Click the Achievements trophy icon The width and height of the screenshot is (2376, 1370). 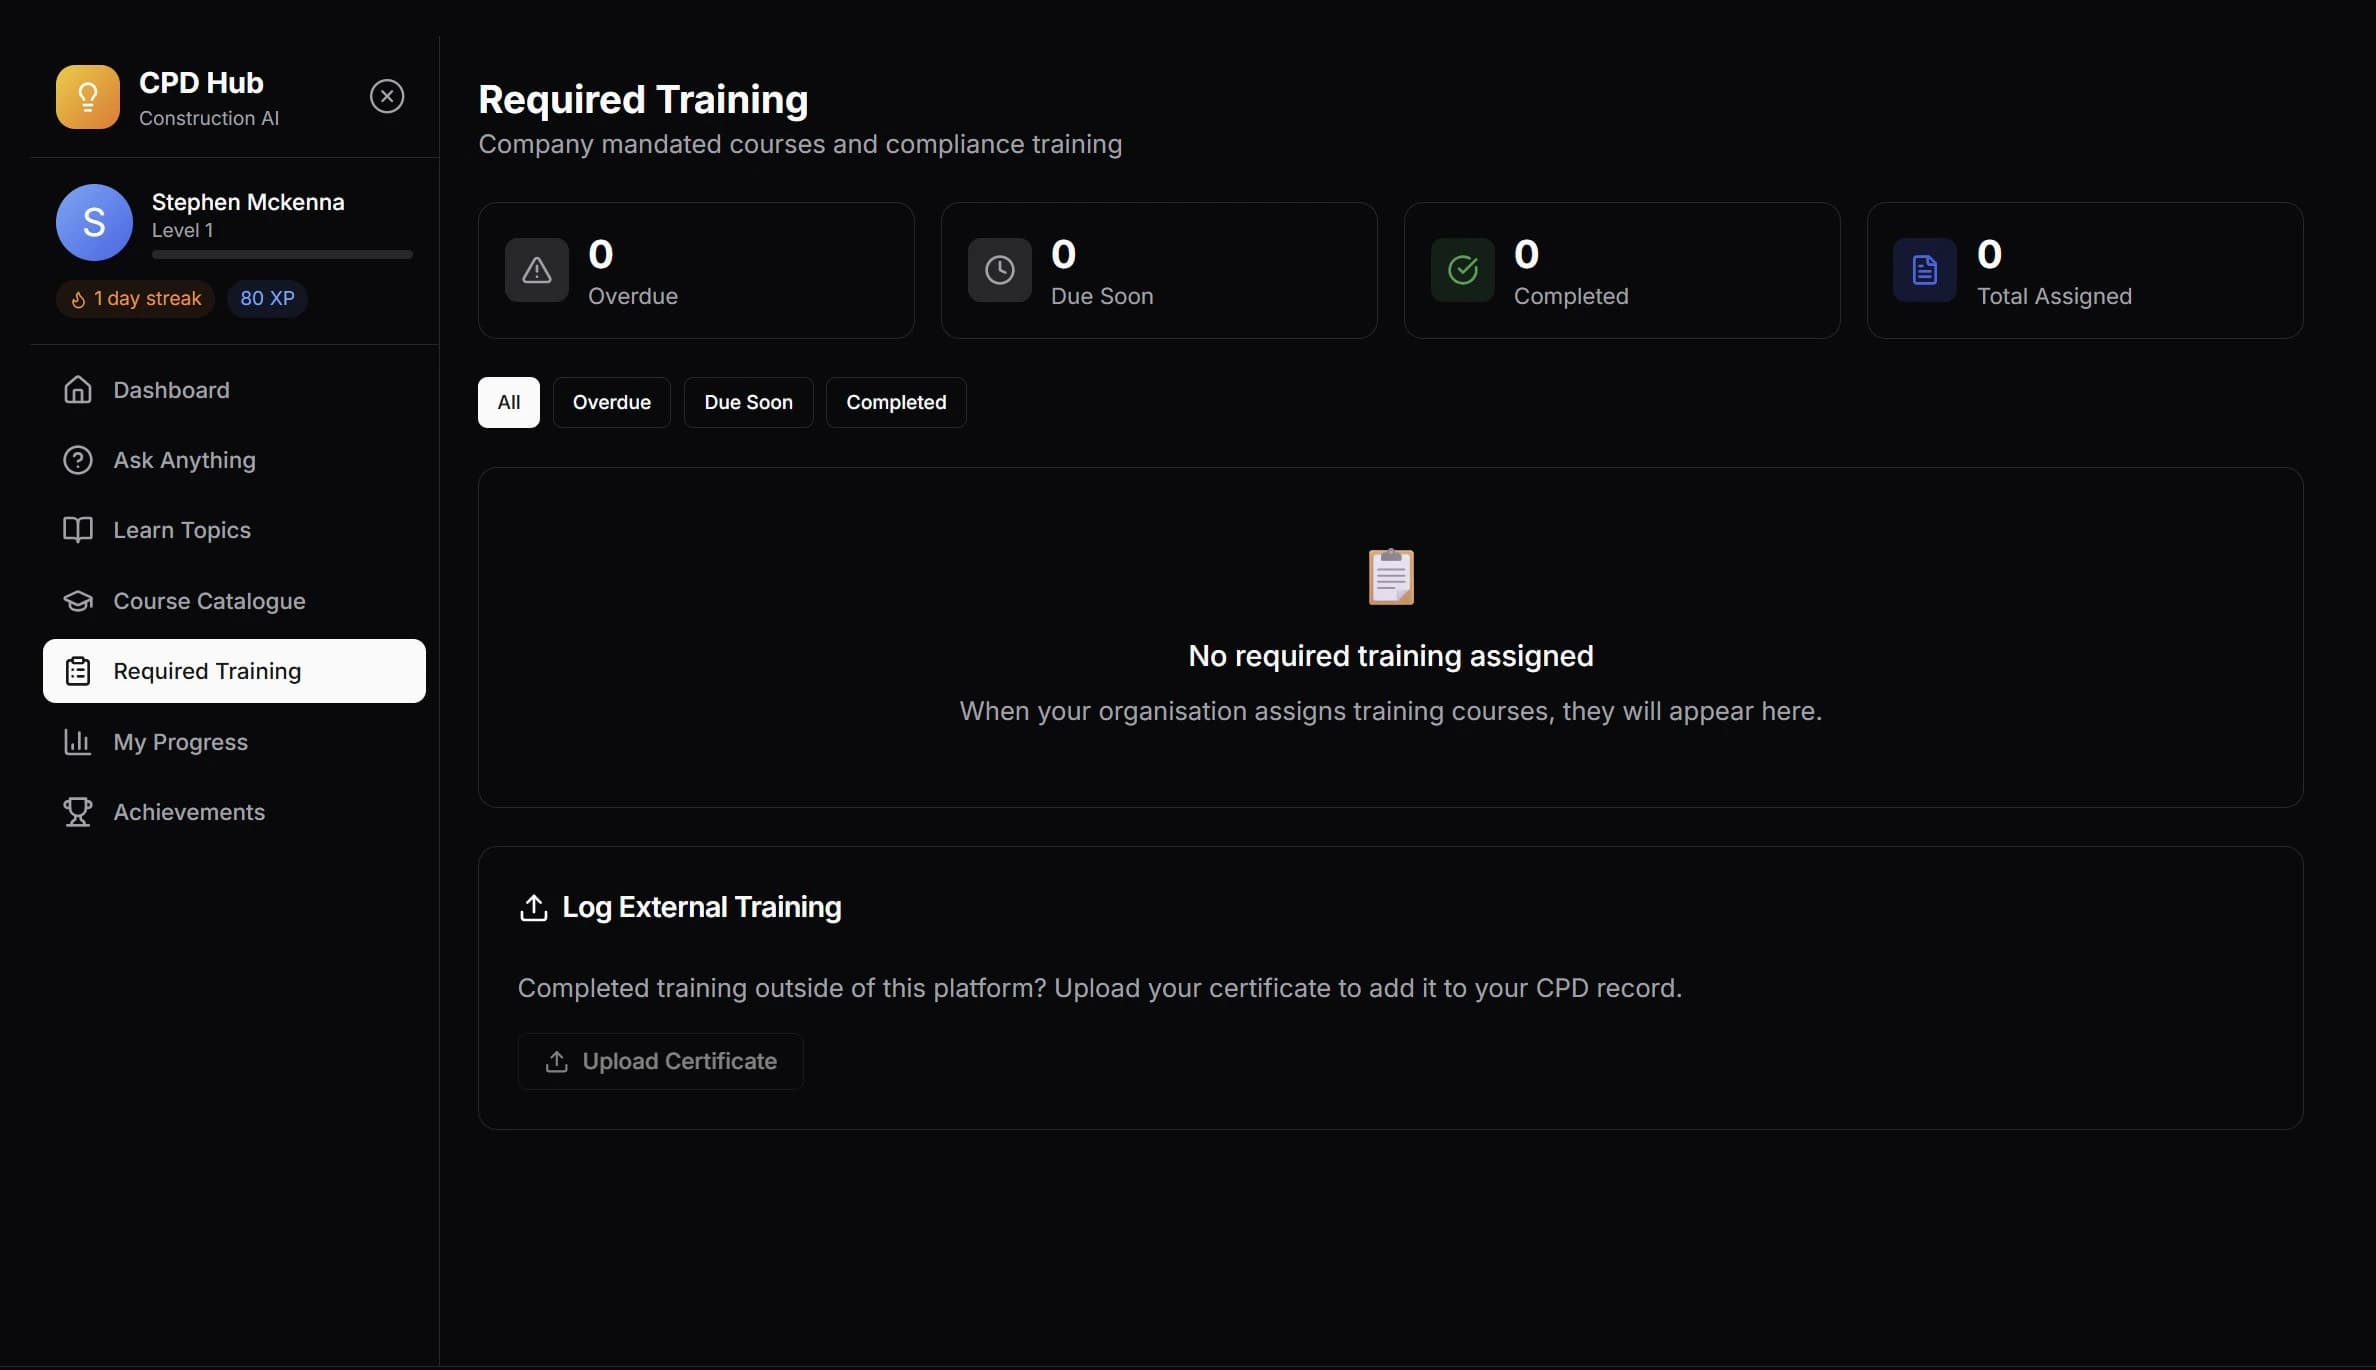click(77, 811)
